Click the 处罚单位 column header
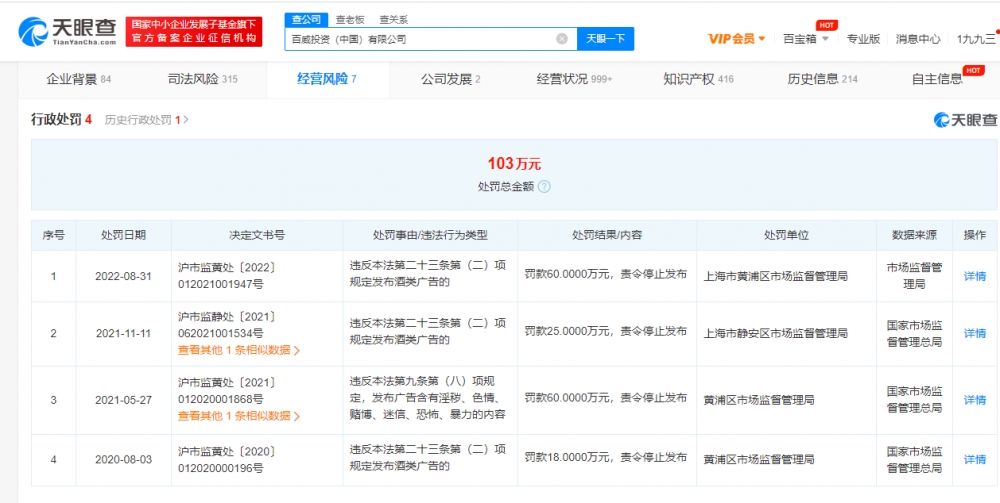The width and height of the screenshot is (1000, 503). (x=786, y=235)
